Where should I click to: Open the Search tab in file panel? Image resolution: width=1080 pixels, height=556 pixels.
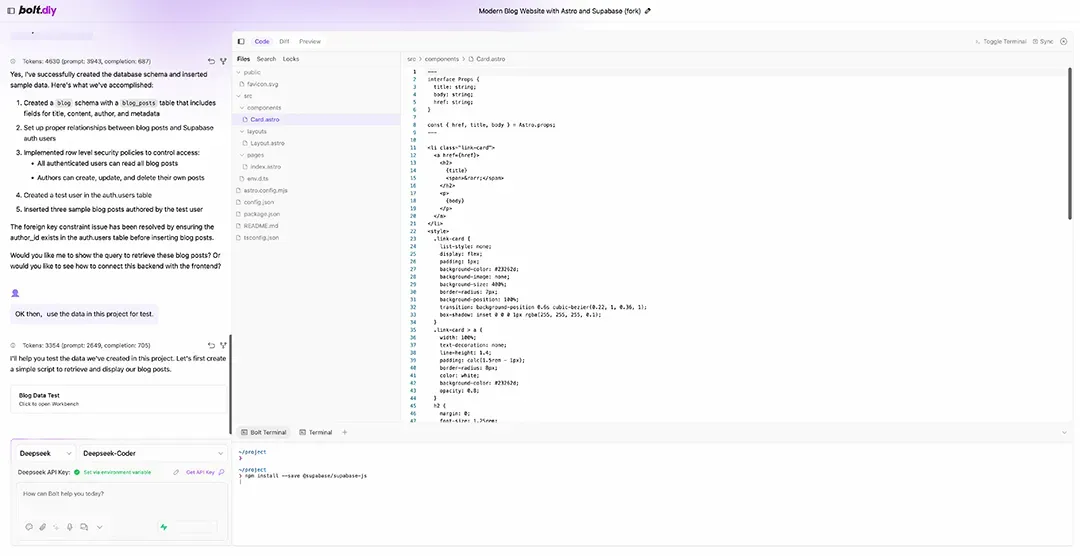tap(266, 59)
